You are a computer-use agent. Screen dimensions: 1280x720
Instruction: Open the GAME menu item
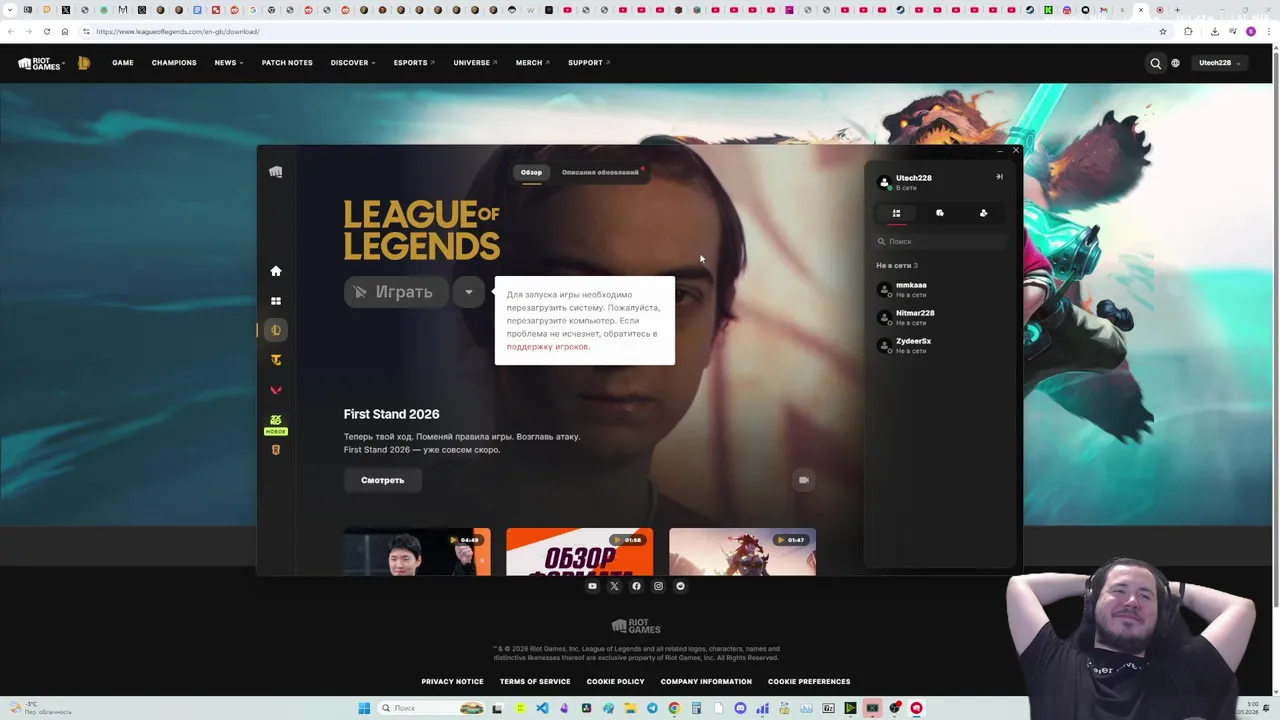123,63
